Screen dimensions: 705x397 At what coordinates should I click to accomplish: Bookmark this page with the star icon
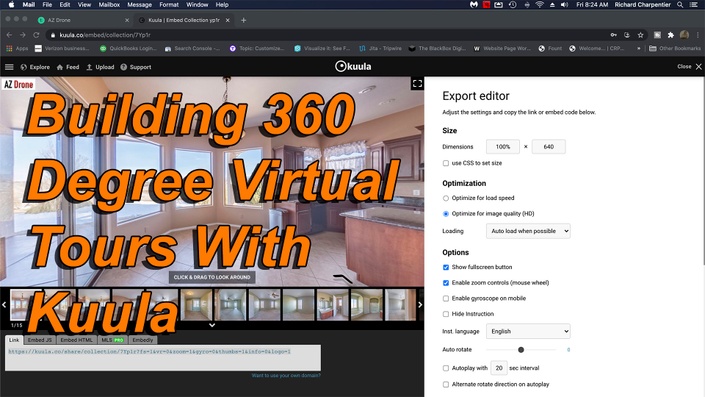pyautogui.click(x=641, y=35)
